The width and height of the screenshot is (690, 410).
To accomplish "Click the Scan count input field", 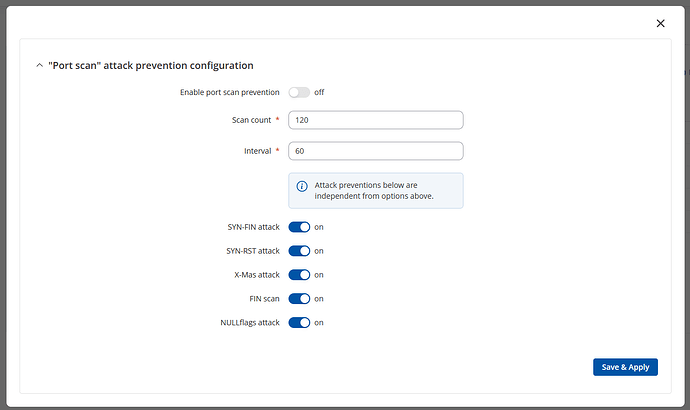I will [x=375, y=120].
